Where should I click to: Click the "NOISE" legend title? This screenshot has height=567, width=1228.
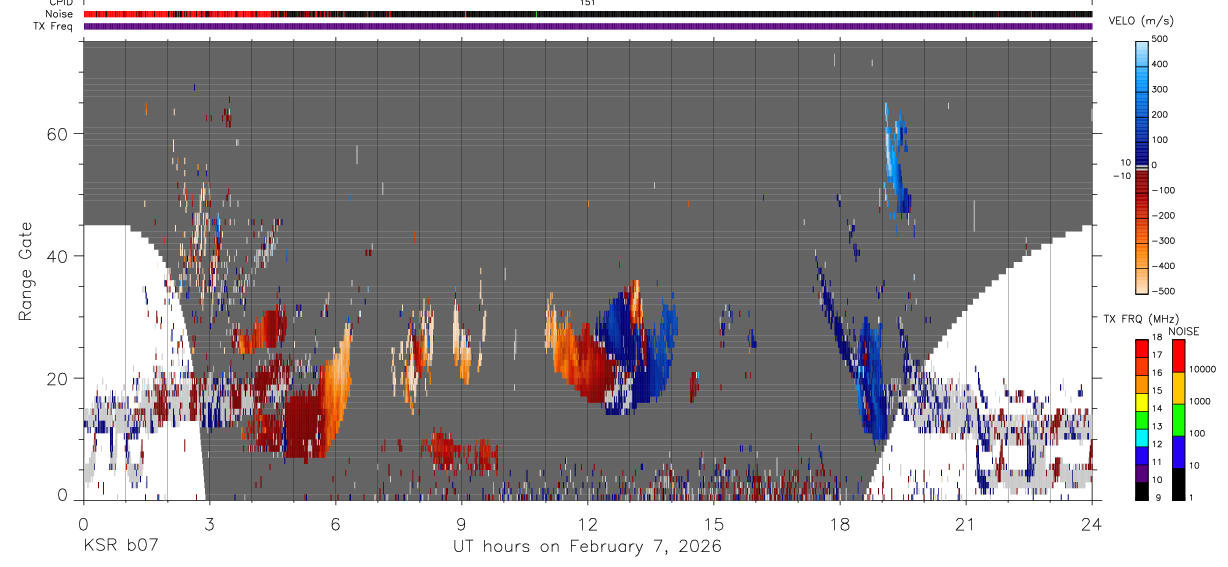click(1183, 331)
